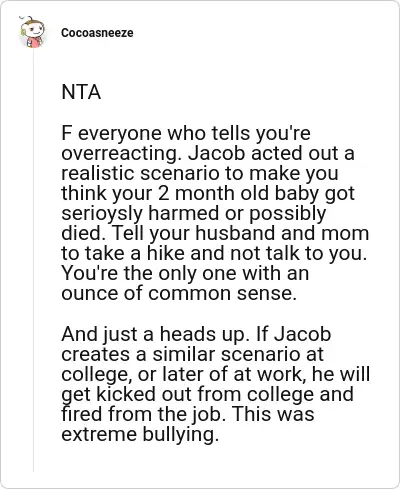
Task: Click the phrase "realistic scenario"
Action: pos(147,173)
